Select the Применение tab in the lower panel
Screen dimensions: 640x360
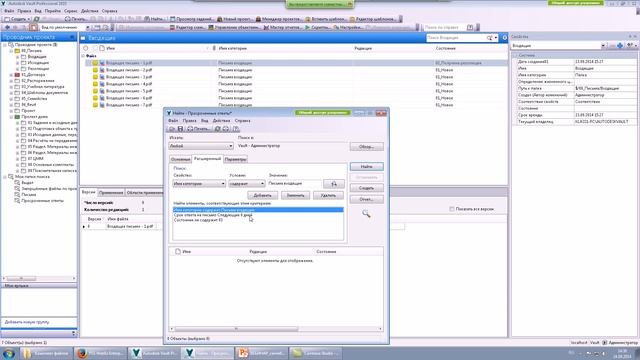pyautogui.click(x=111, y=192)
